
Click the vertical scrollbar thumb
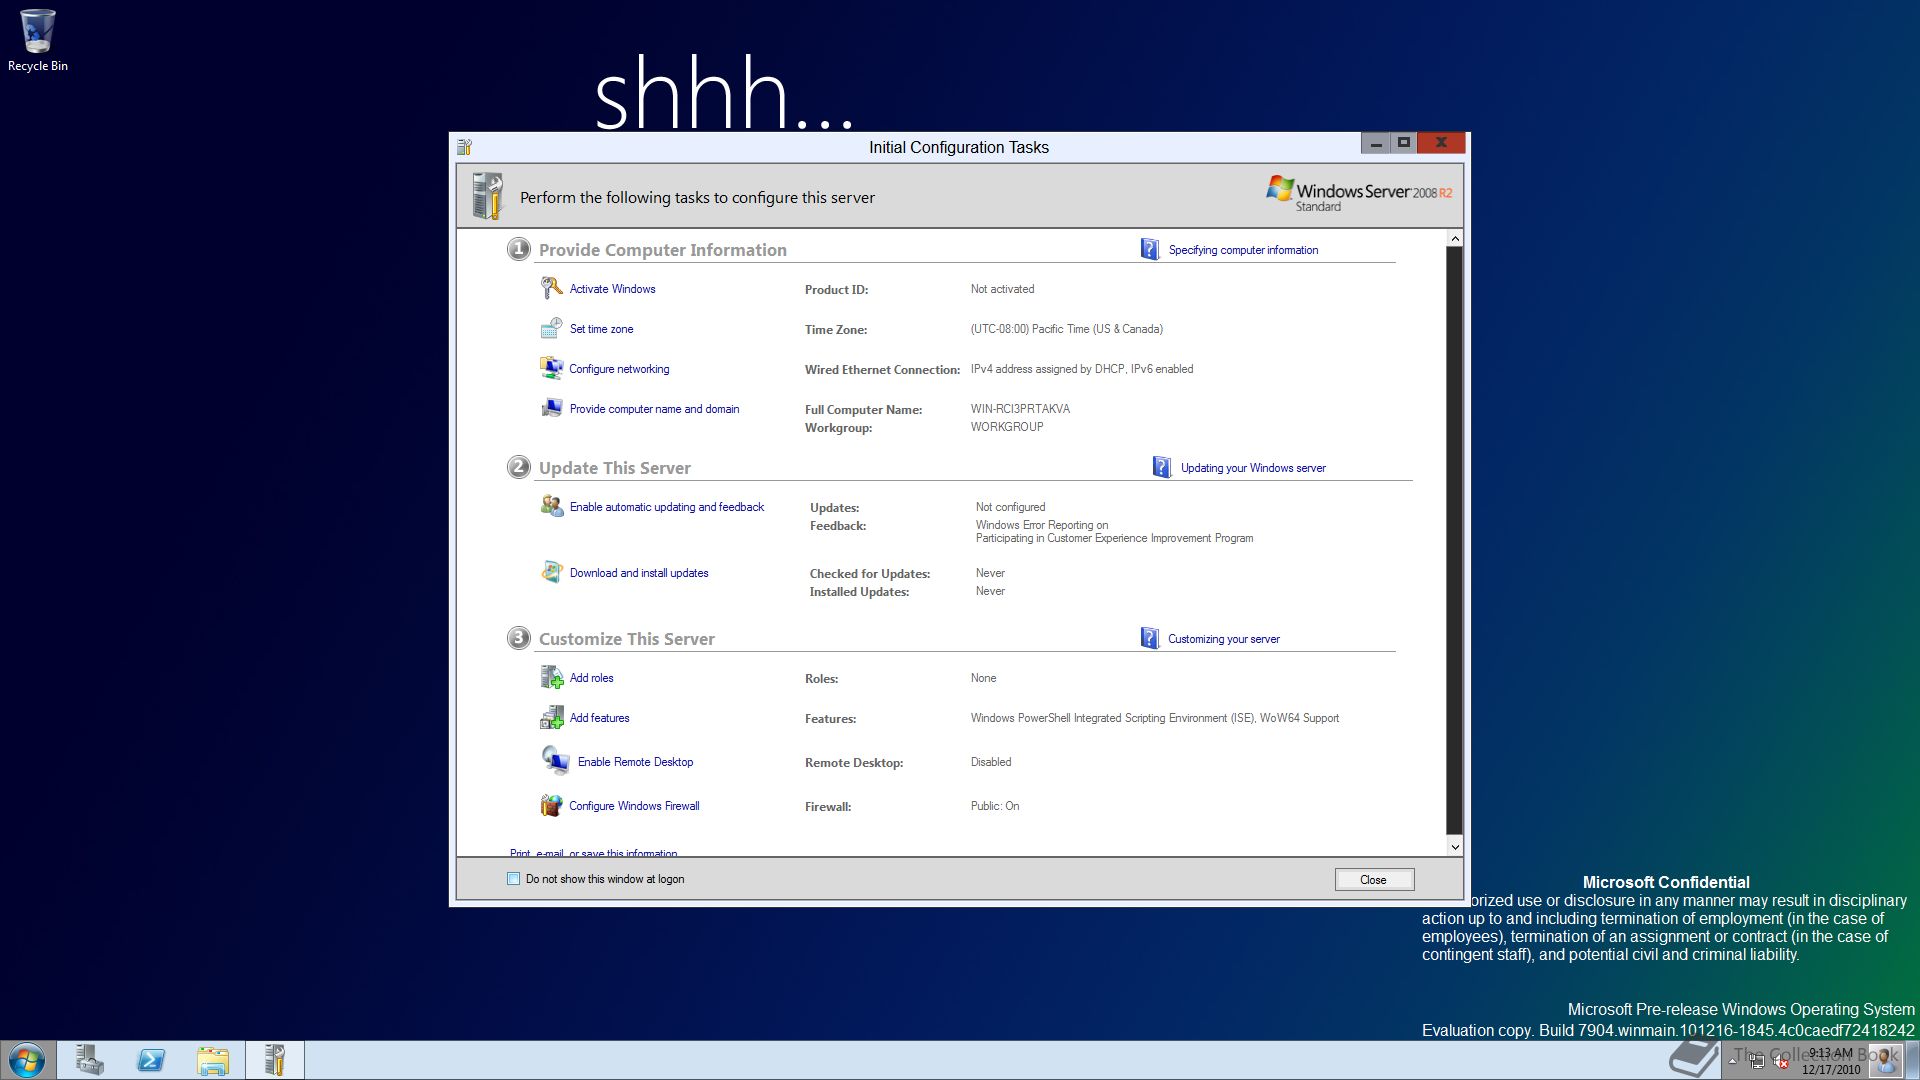(x=1454, y=540)
